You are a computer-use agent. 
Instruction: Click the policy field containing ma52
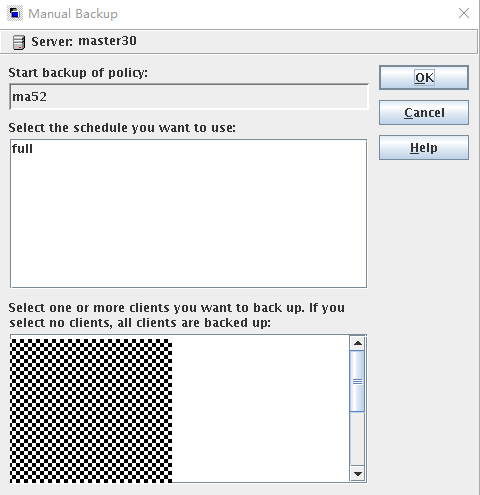[x=189, y=97]
